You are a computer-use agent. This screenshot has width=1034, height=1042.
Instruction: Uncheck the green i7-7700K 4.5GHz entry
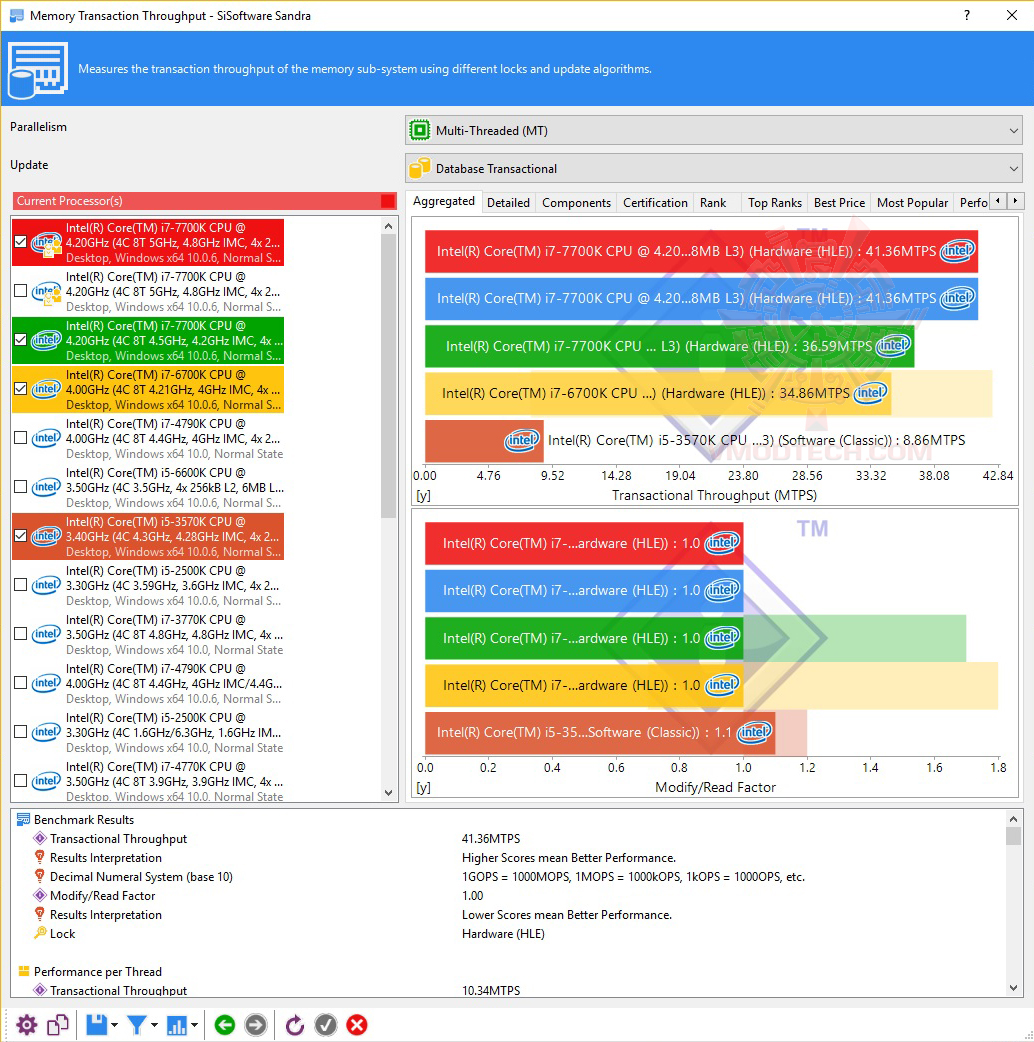click(x=21, y=340)
